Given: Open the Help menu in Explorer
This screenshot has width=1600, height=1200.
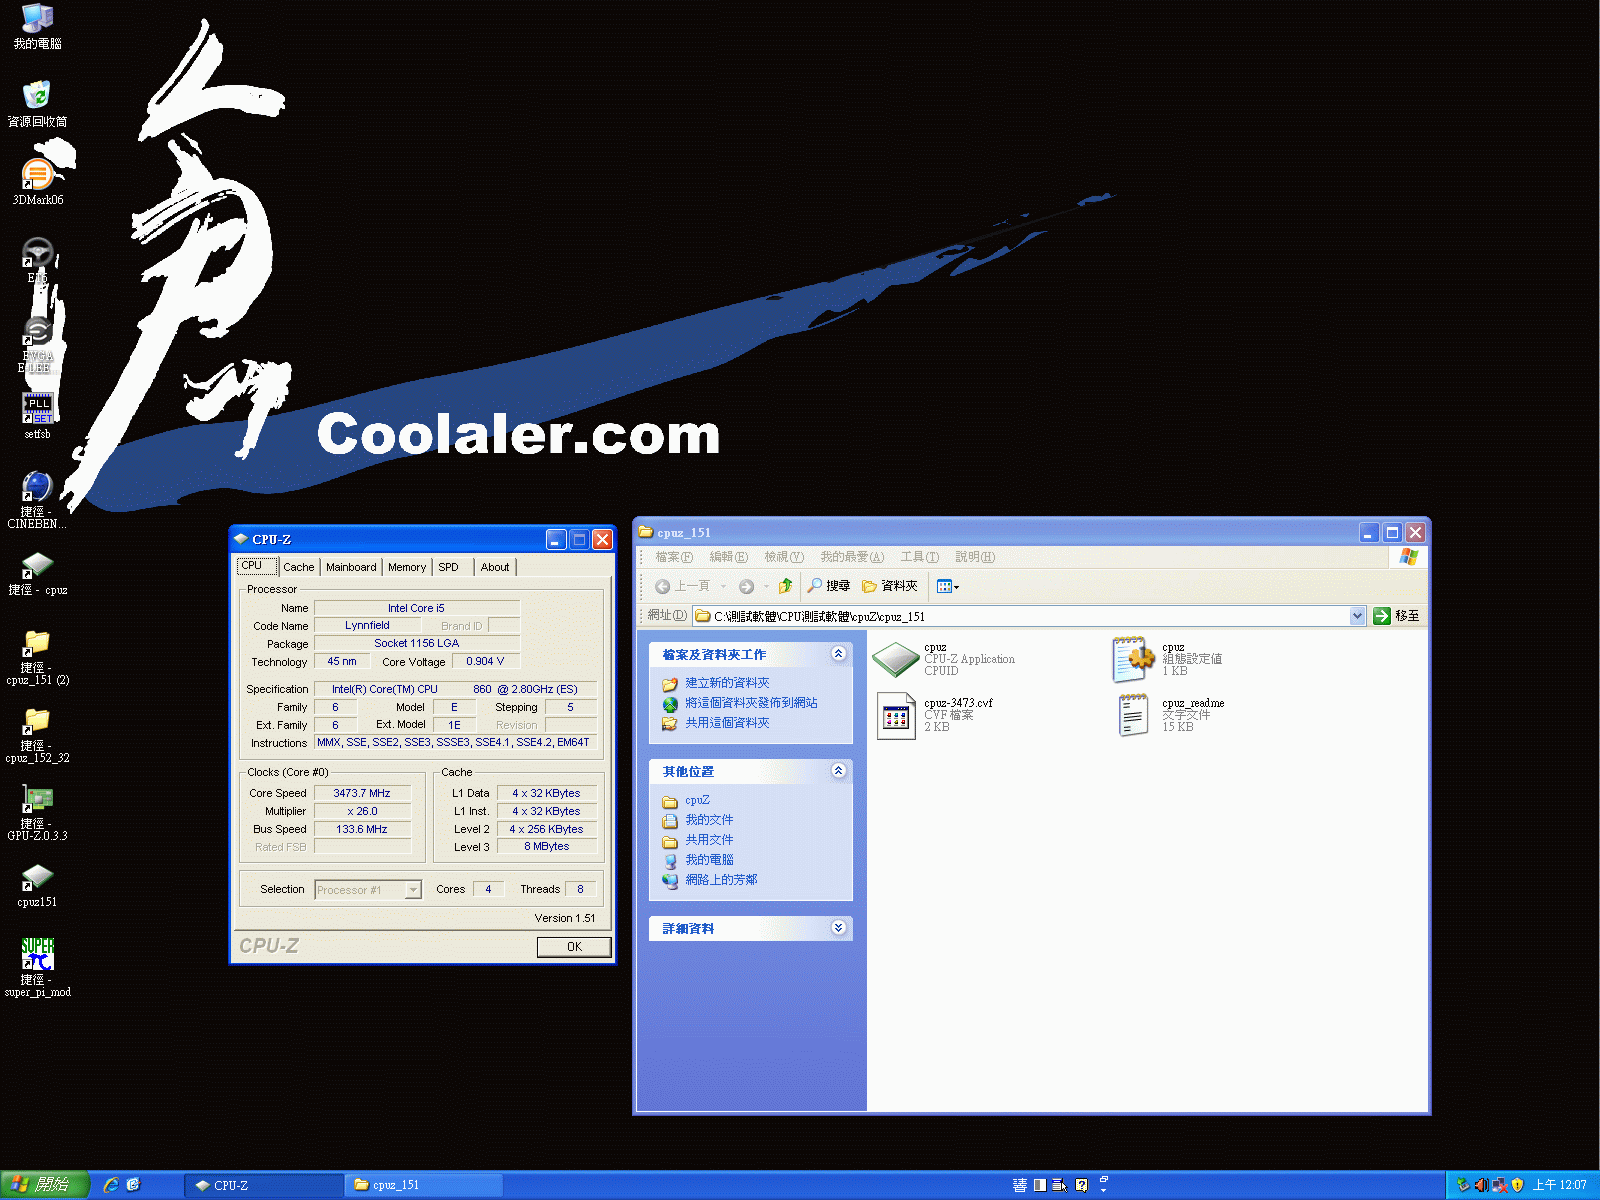Looking at the screenshot, I should 975,557.
